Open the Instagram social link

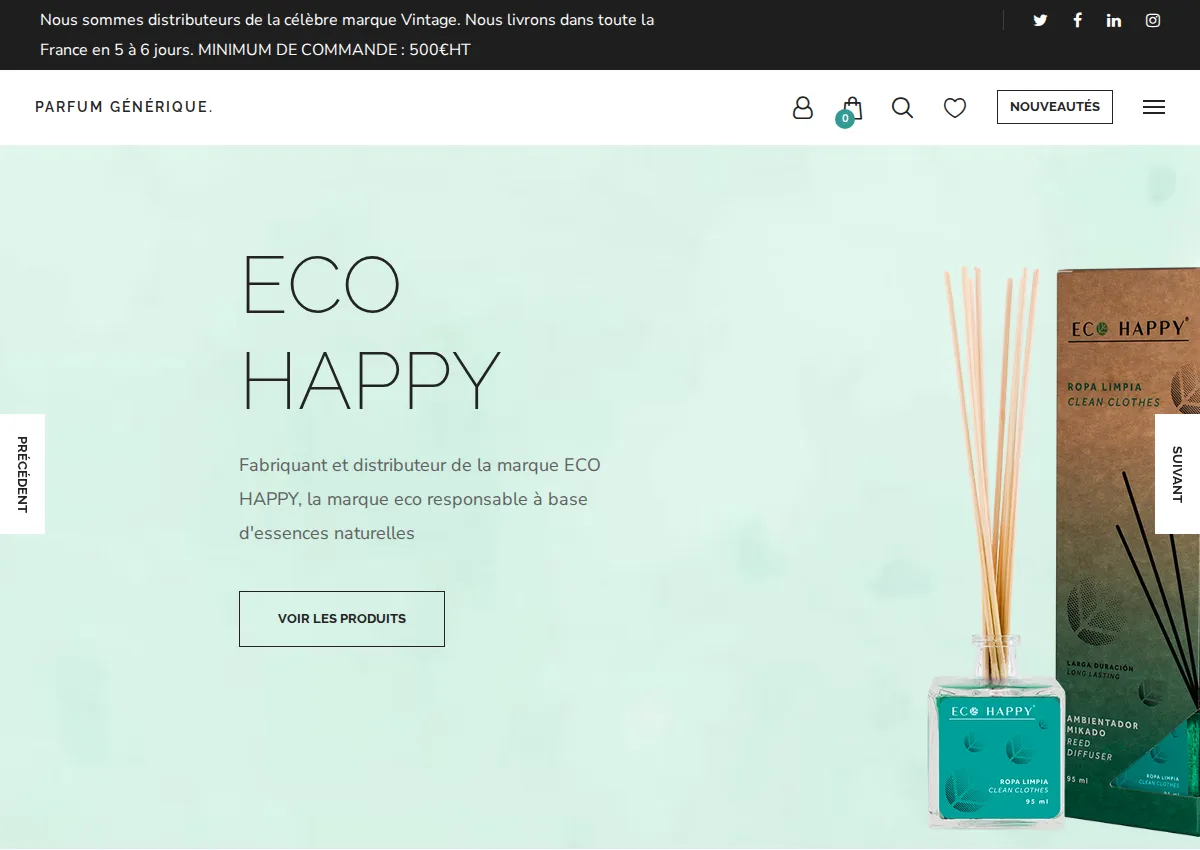point(1153,20)
